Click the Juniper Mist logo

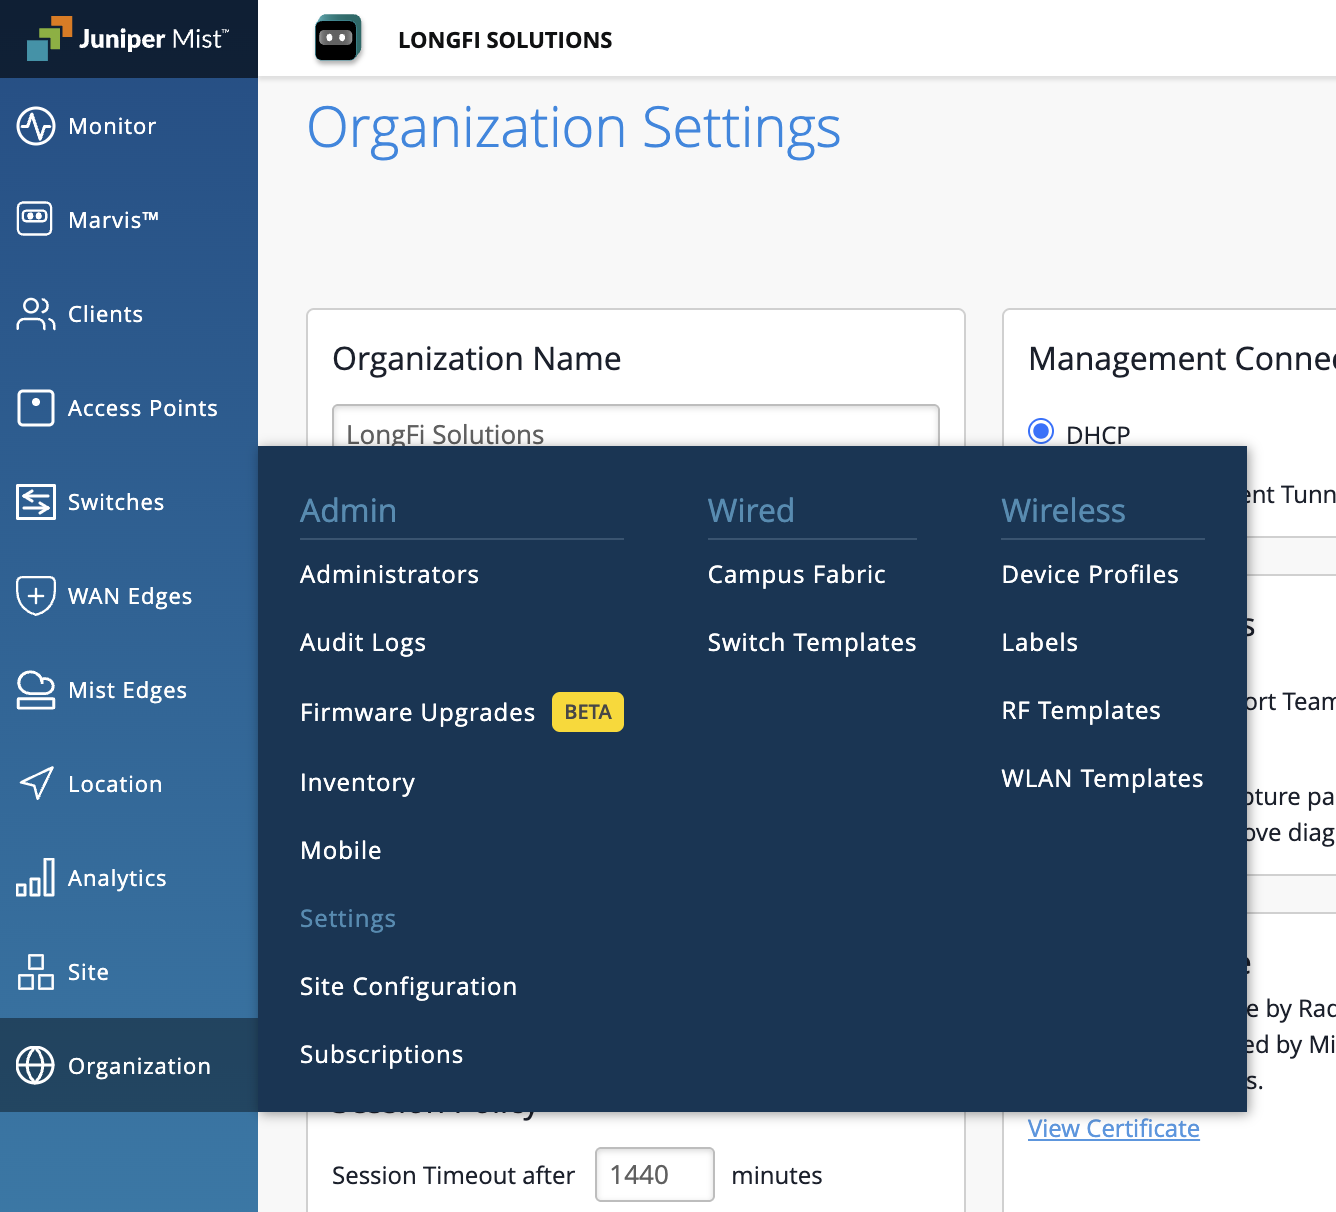pyautogui.click(x=128, y=39)
